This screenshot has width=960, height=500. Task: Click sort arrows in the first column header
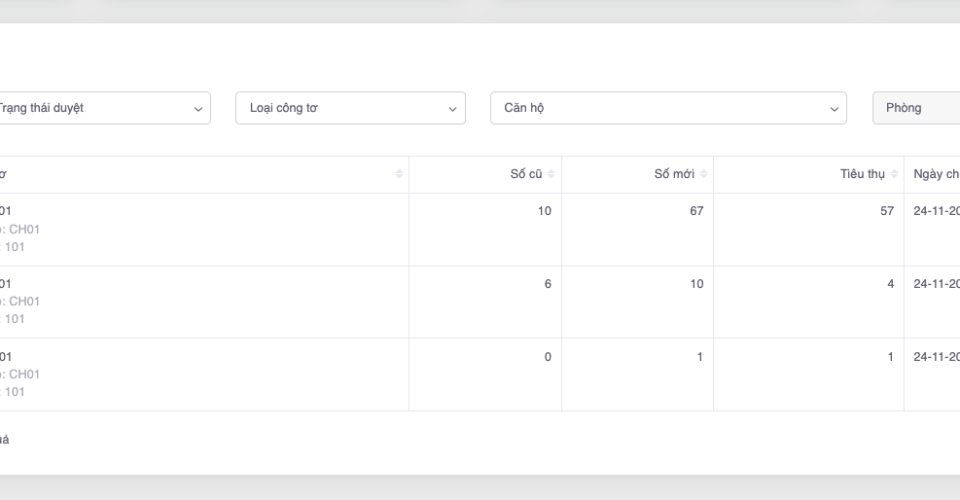click(x=399, y=175)
